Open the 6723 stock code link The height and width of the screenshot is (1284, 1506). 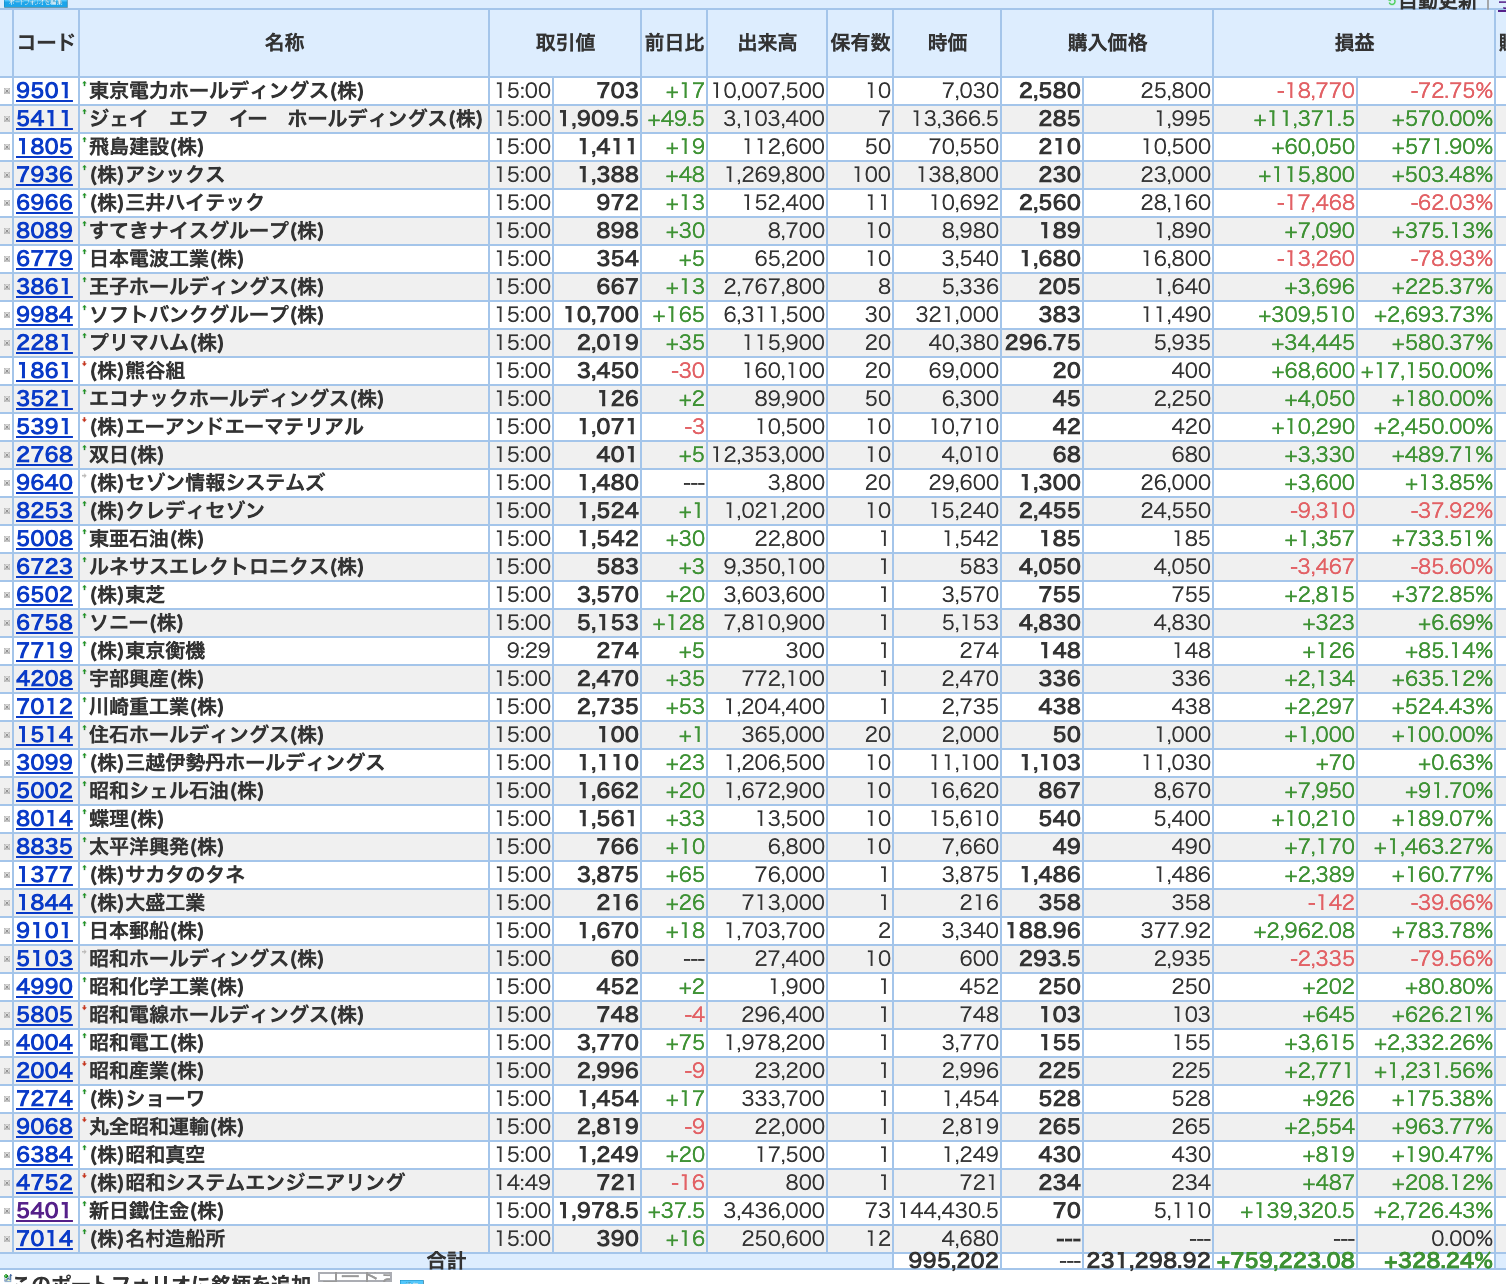(x=44, y=567)
